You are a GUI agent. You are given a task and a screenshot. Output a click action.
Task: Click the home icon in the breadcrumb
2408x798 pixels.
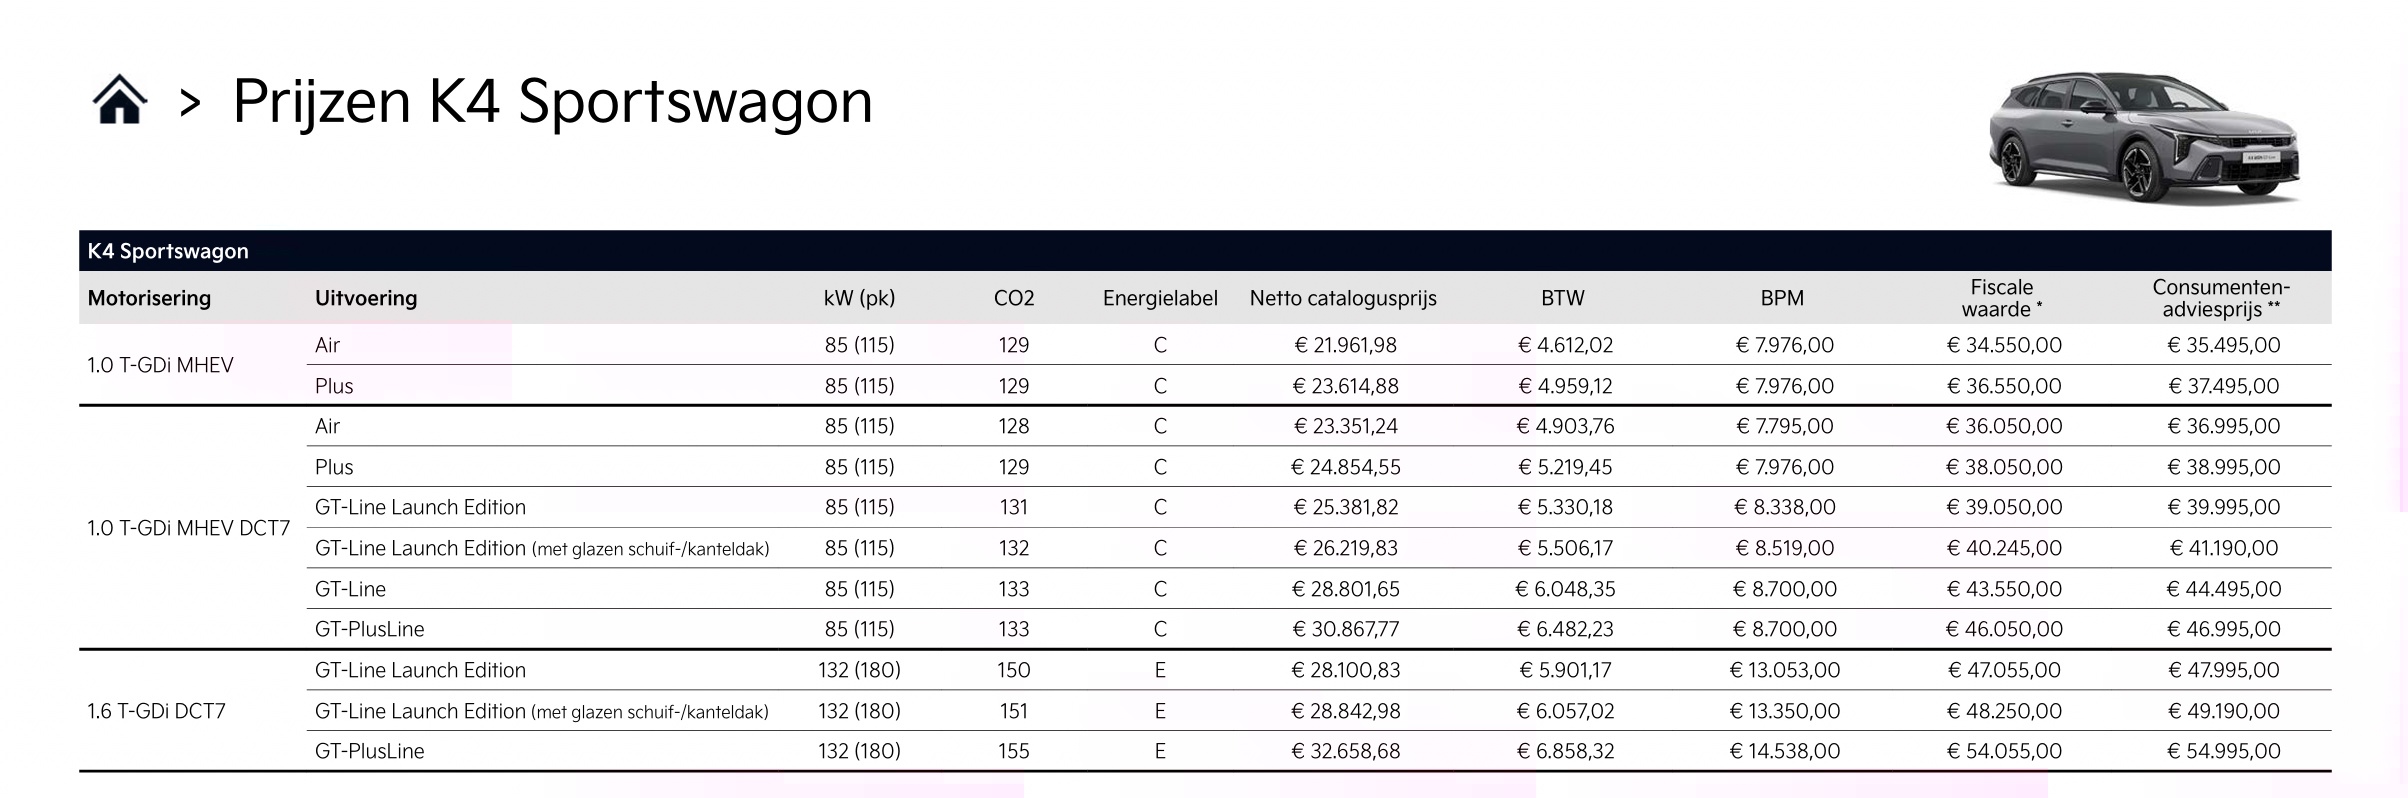point(119,101)
